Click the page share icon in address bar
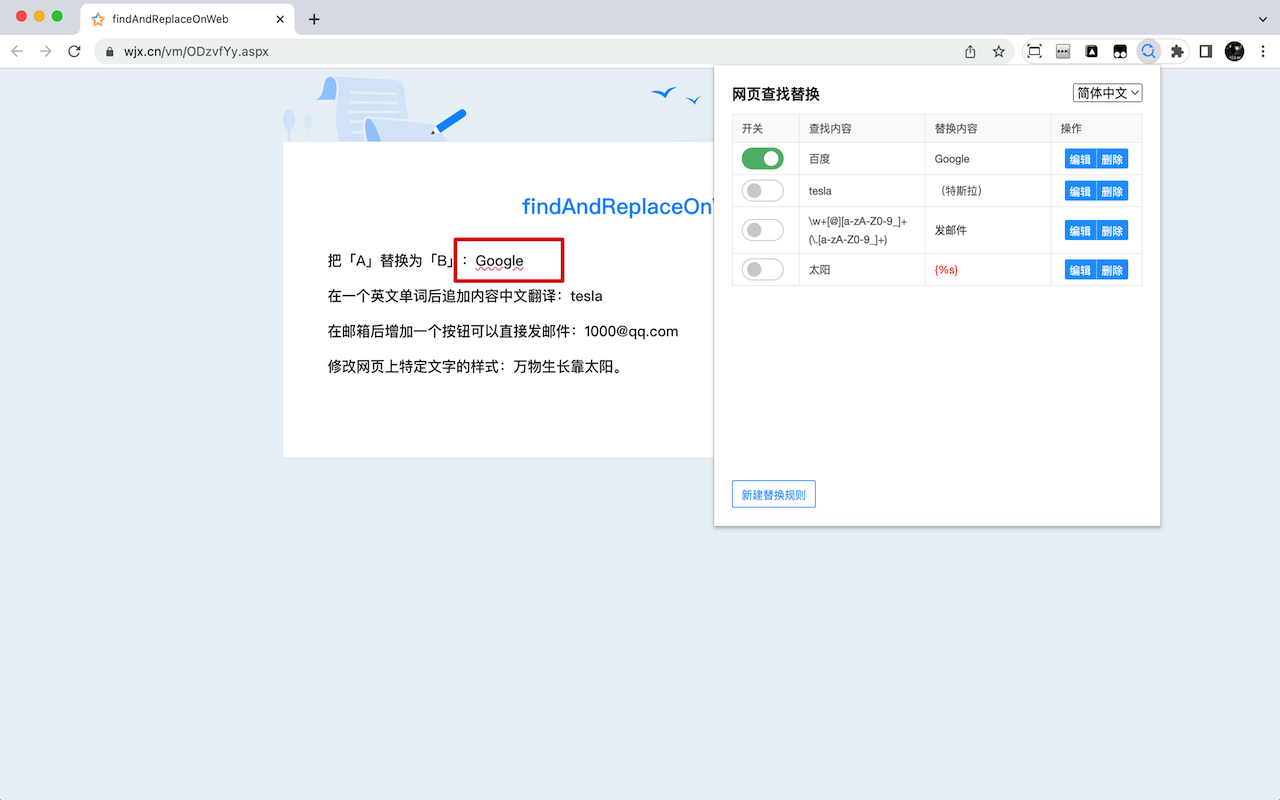 click(x=969, y=51)
